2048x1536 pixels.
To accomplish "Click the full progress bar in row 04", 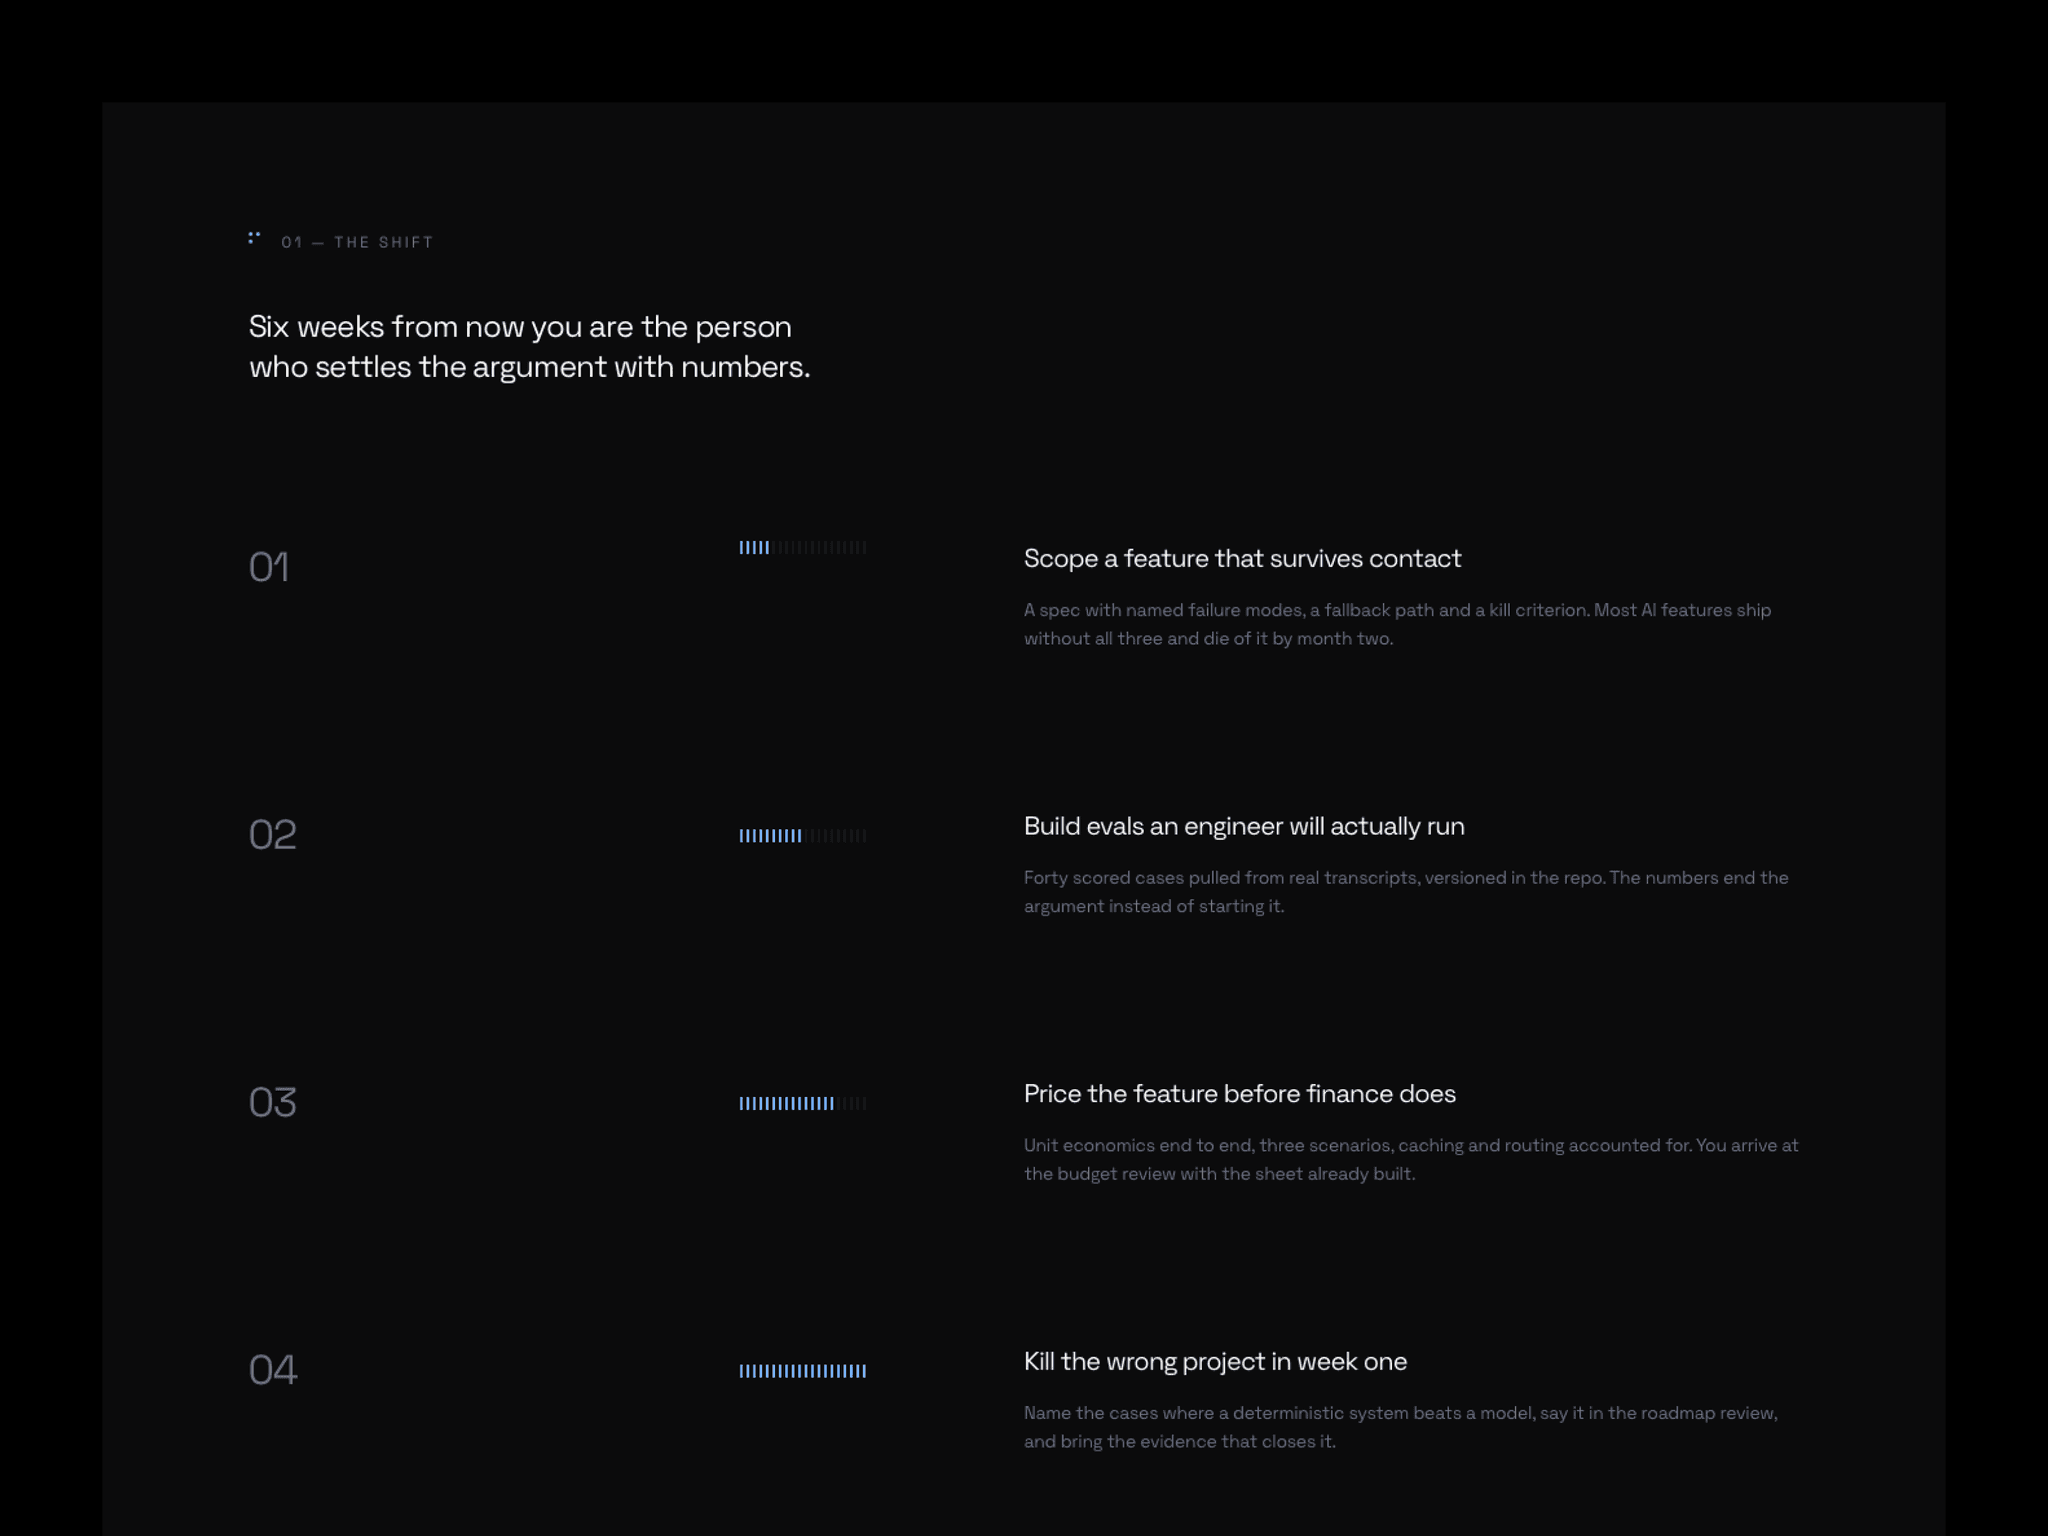I will pyautogui.click(x=803, y=1371).
